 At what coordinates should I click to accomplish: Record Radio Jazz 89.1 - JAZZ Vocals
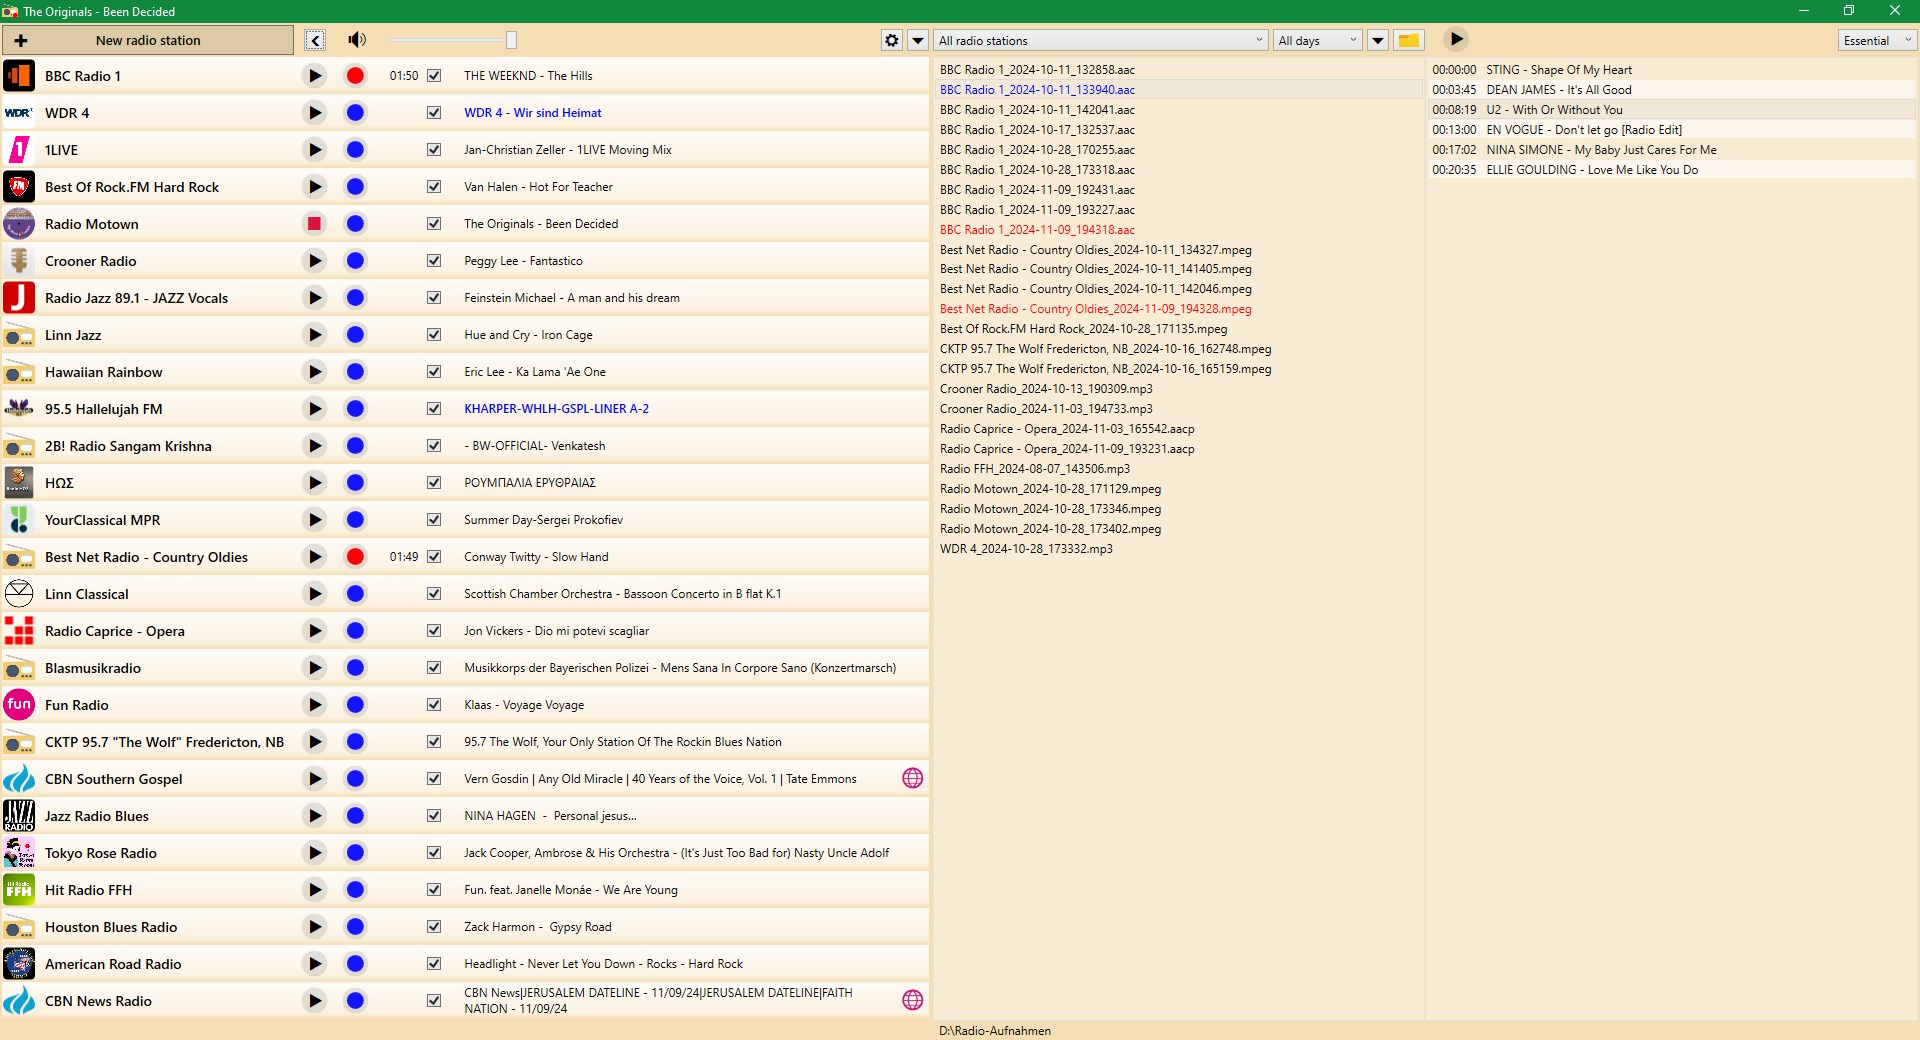355,298
